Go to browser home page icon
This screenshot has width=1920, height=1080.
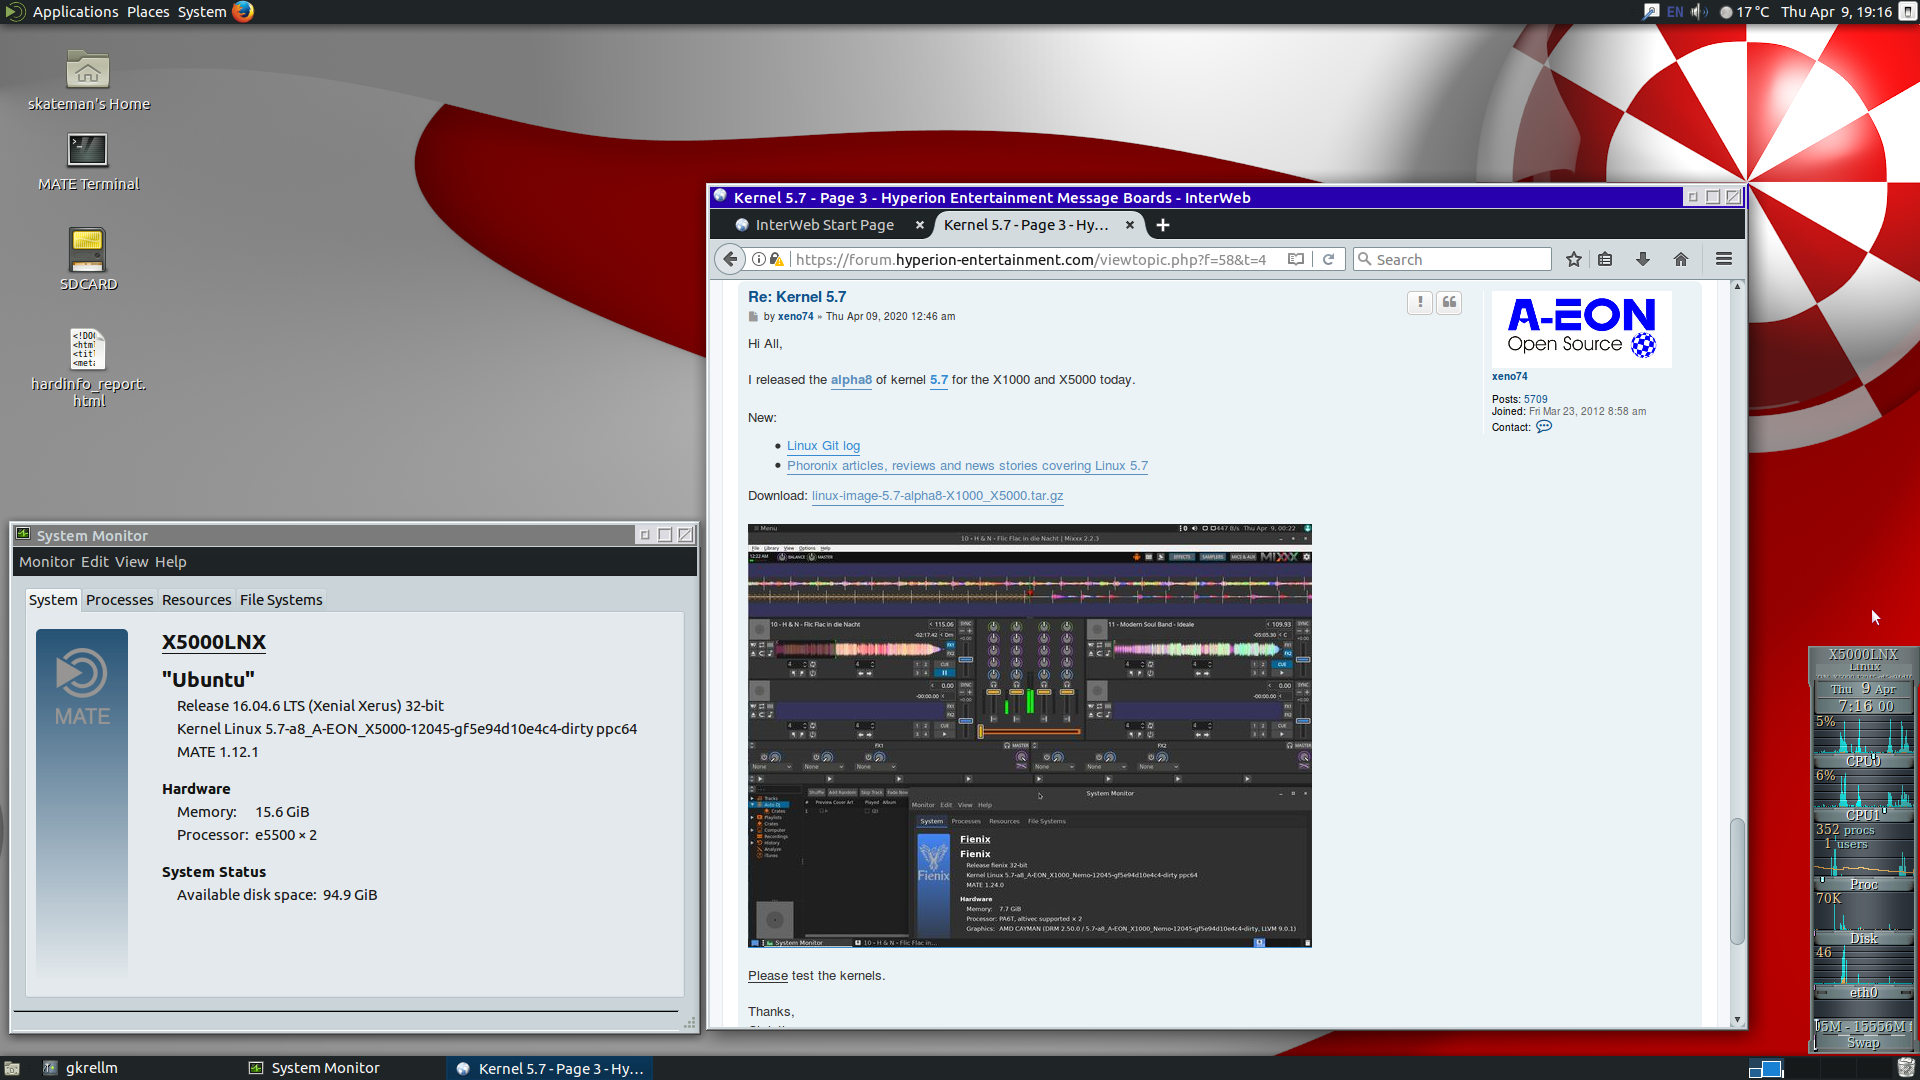(1681, 259)
